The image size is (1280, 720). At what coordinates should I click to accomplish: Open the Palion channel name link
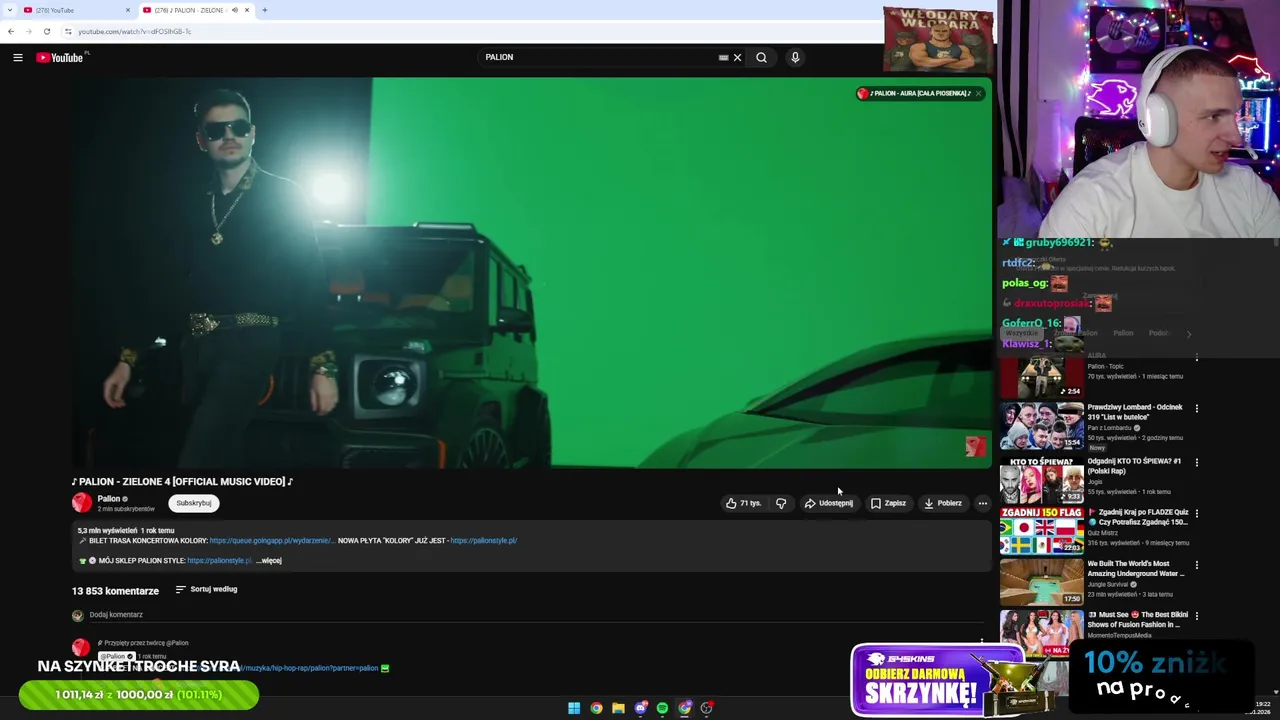(x=109, y=498)
